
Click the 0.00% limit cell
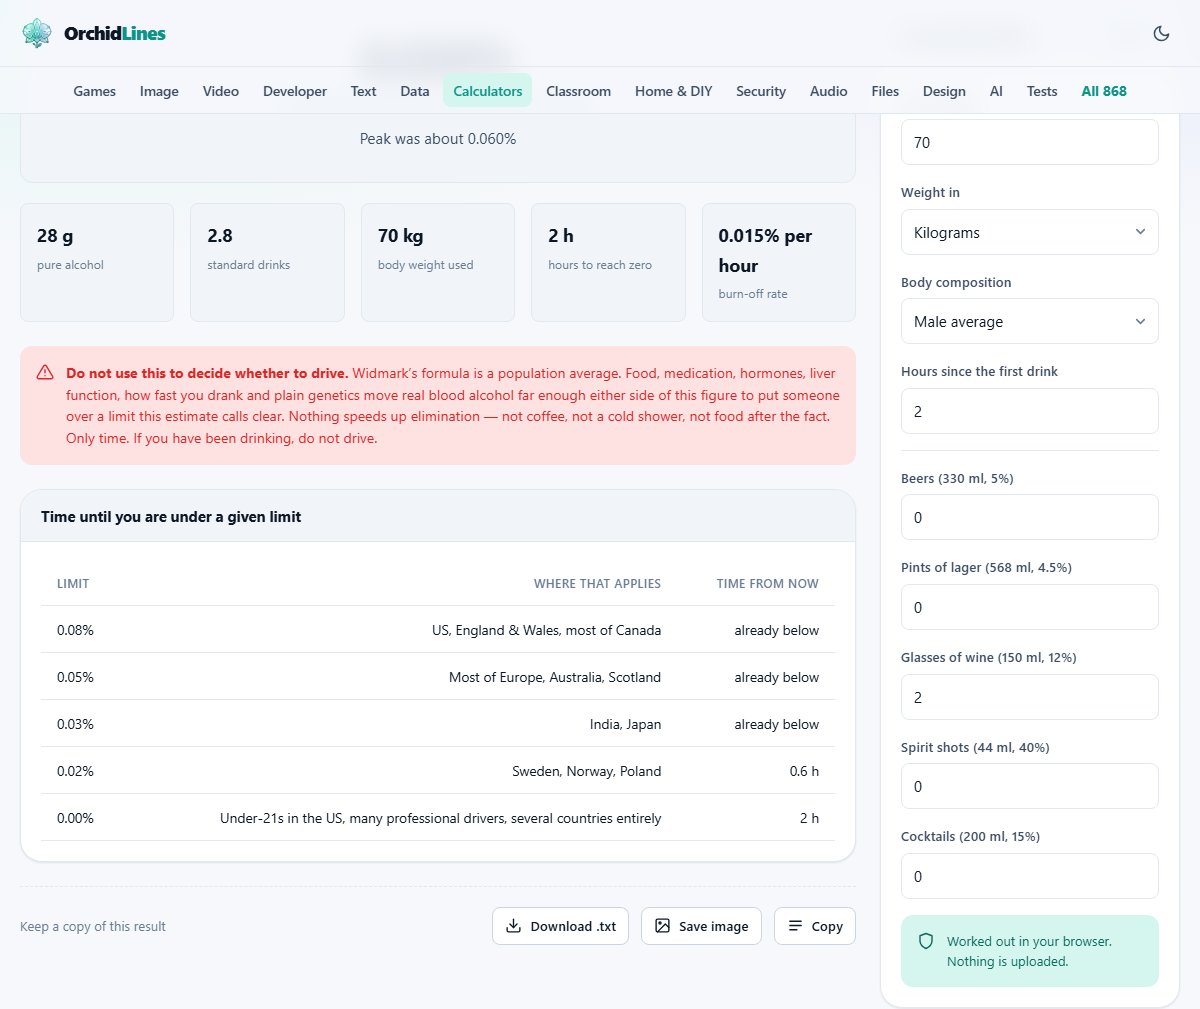(75, 818)
